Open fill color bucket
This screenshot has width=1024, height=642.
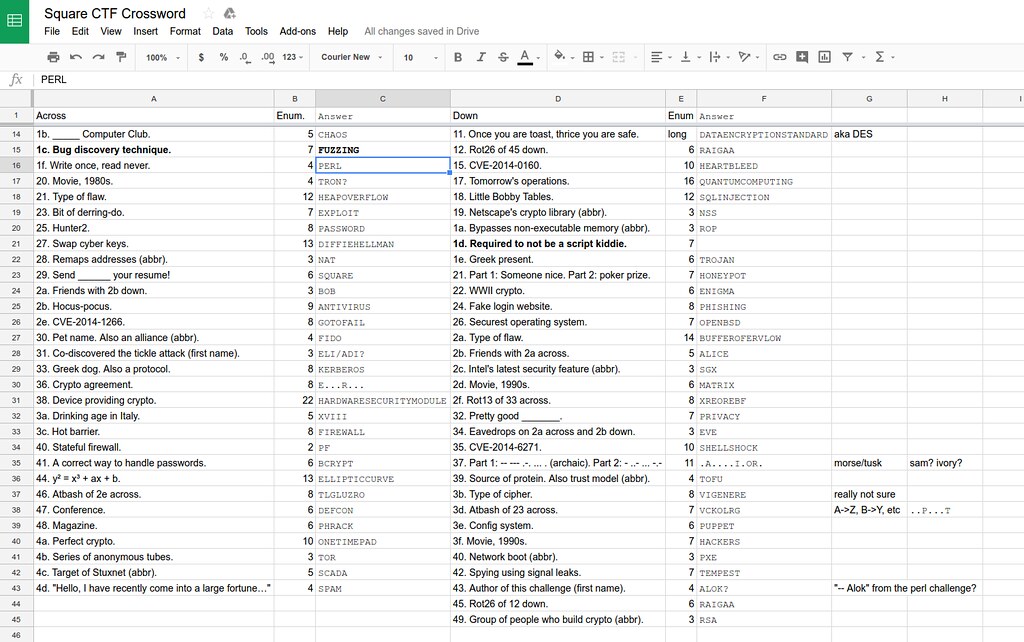(x=560, y=56)
